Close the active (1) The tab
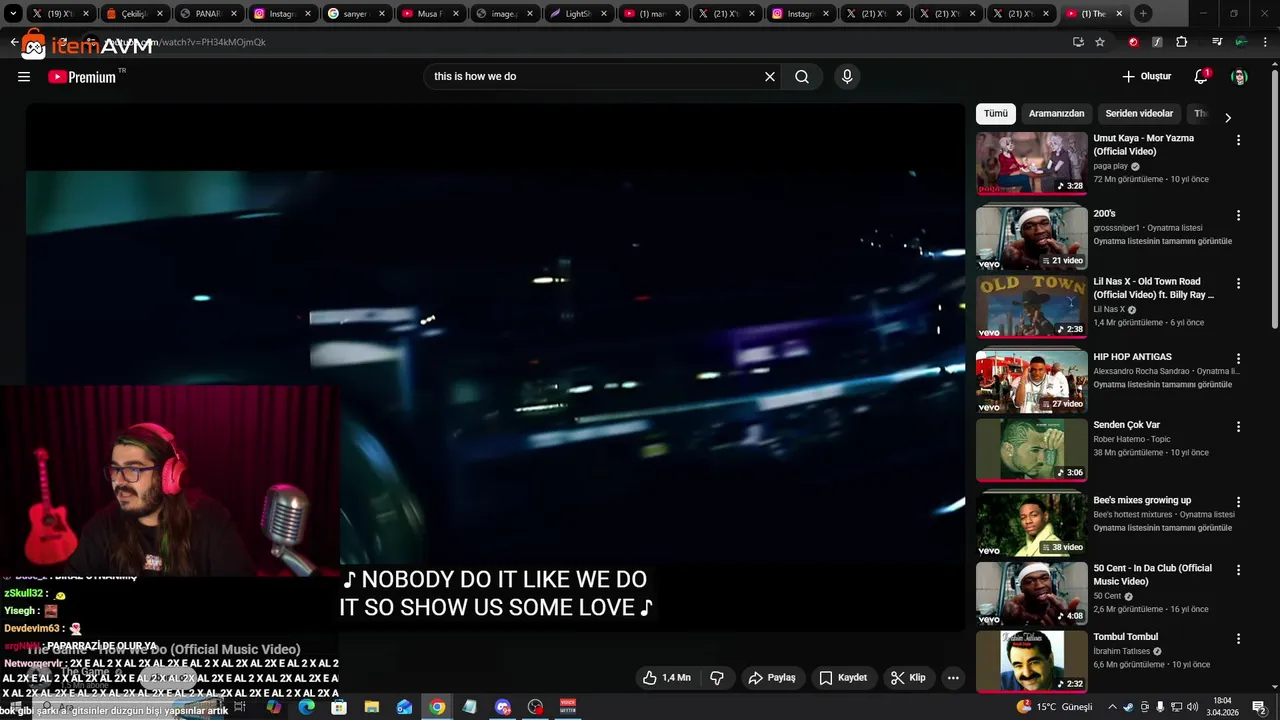This screenshot has height=720, width=1280. click(x=1119, y=14)
